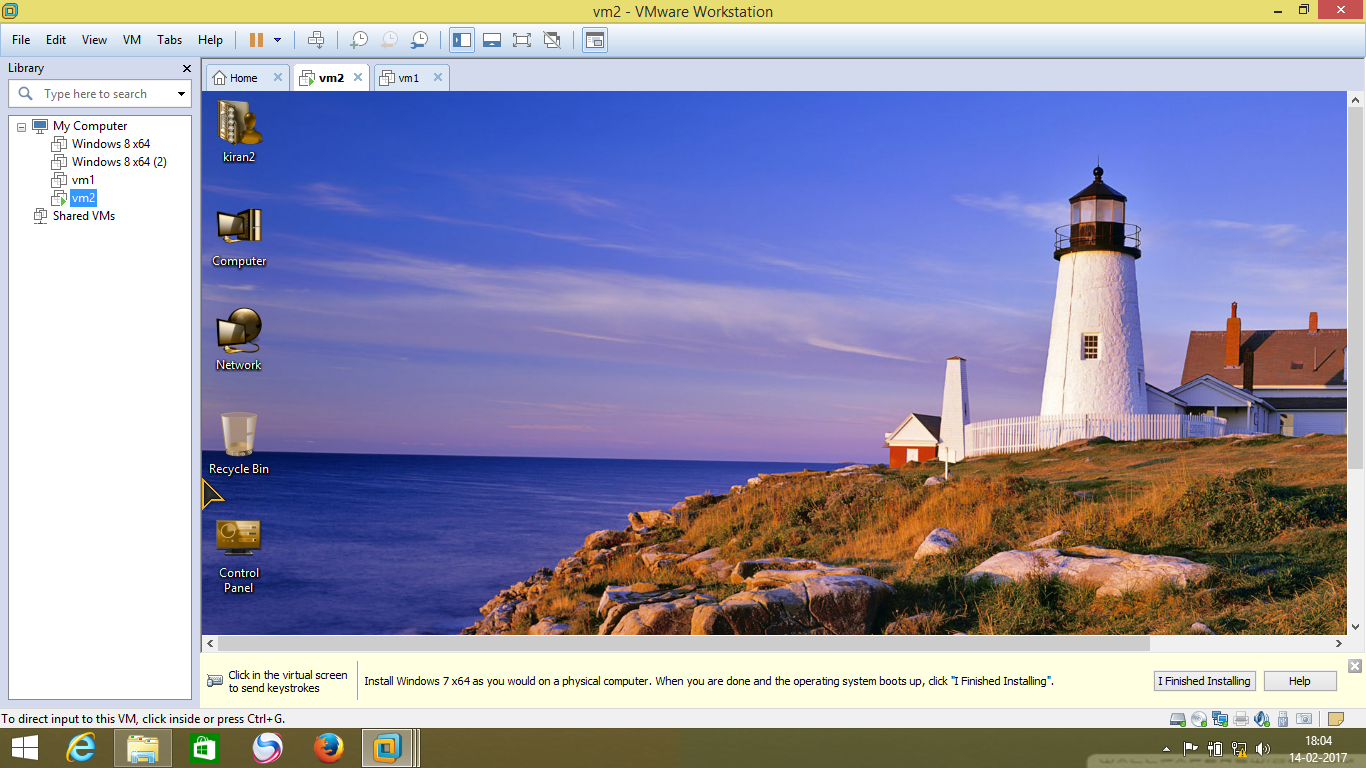Show hidden system tray icons
Image resolution: width=1366 pixels, height=768 pixels.
pyautogui.click(x=1166, y=749)
